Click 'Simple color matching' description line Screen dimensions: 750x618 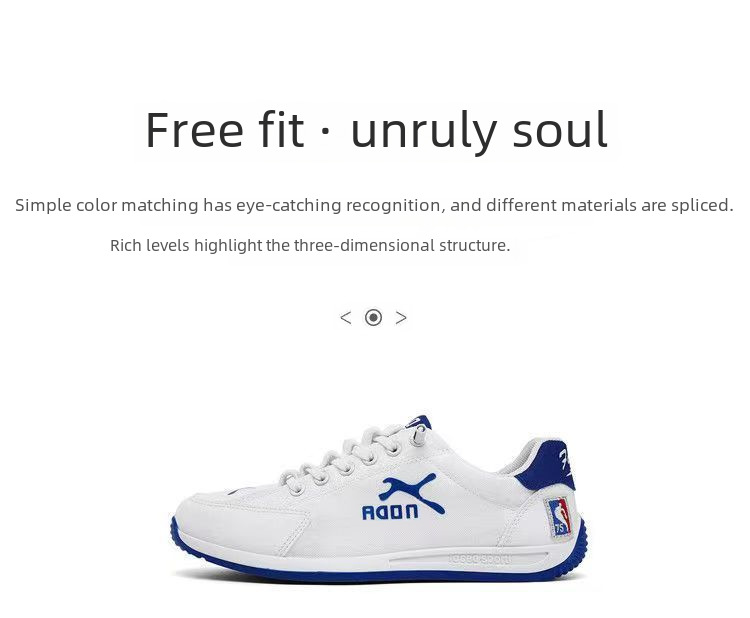(x=374, y=205)
